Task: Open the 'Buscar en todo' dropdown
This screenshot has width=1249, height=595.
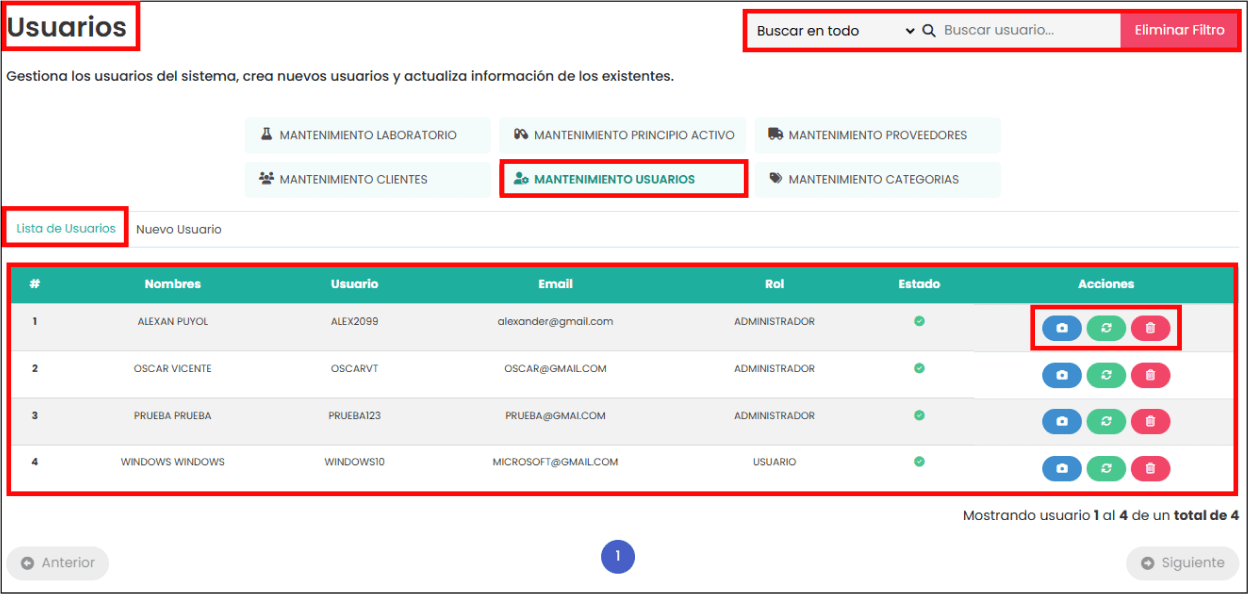Action: click(x=834, y=31)
